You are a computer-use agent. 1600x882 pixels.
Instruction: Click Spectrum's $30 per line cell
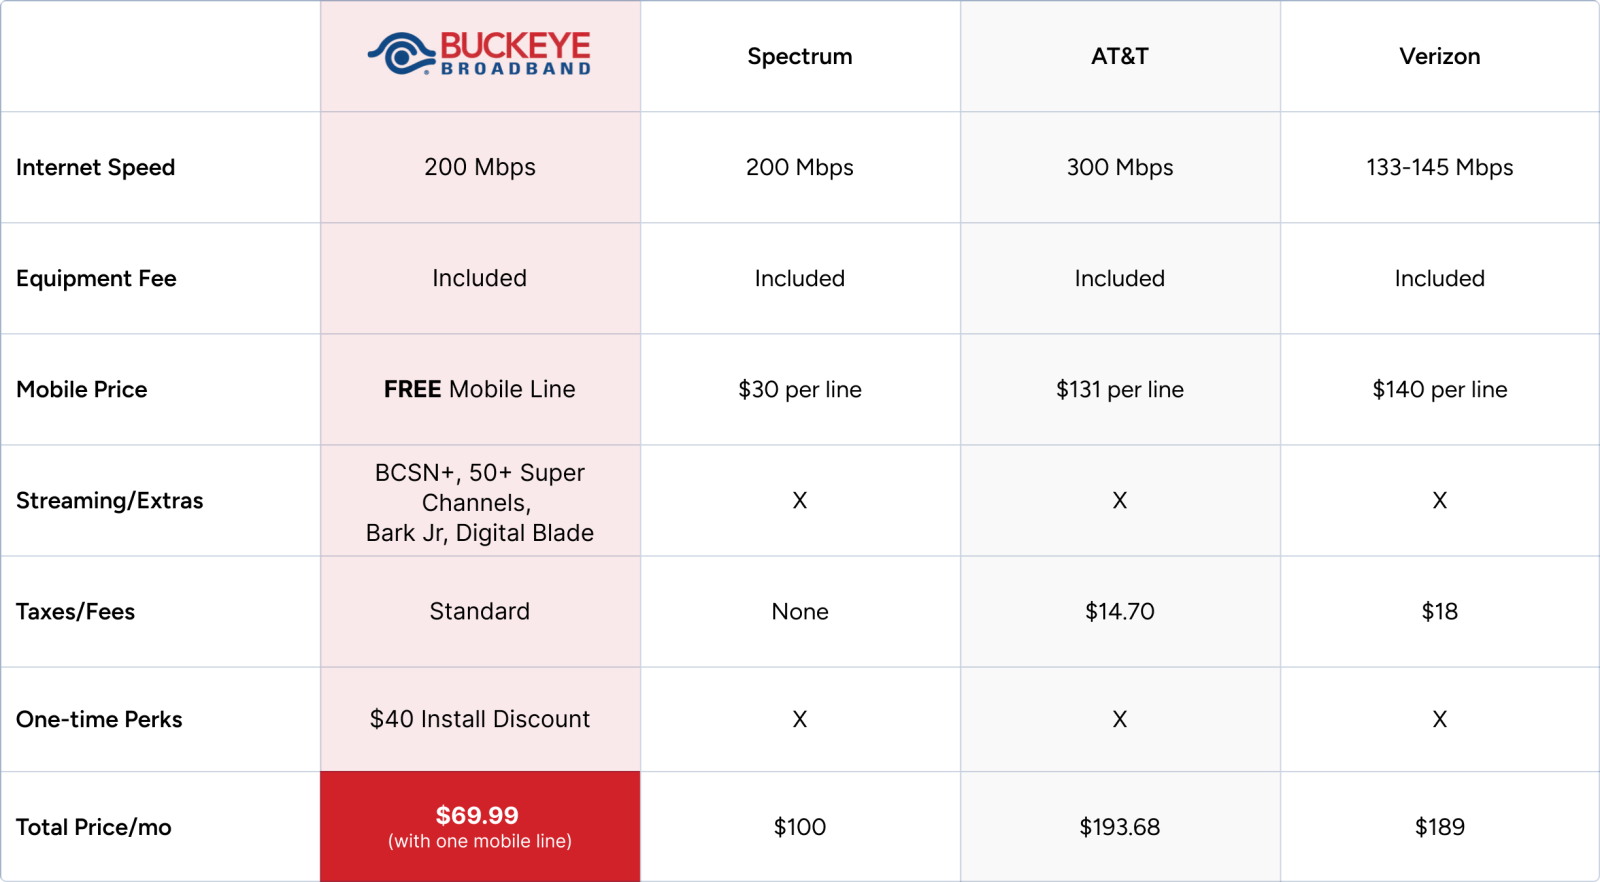tap(800, 389)
